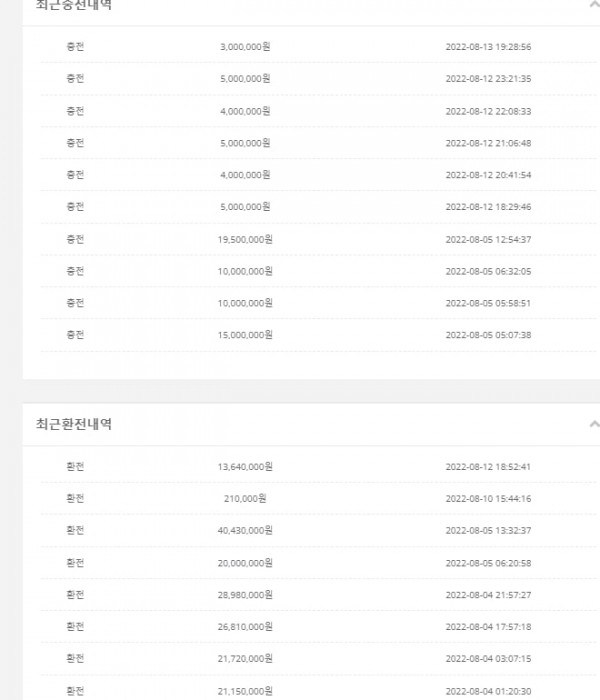Collapse the 최근환전내역 section chevron
The width and height of the screenshot is (600, 700).
(x=595, y=424)
